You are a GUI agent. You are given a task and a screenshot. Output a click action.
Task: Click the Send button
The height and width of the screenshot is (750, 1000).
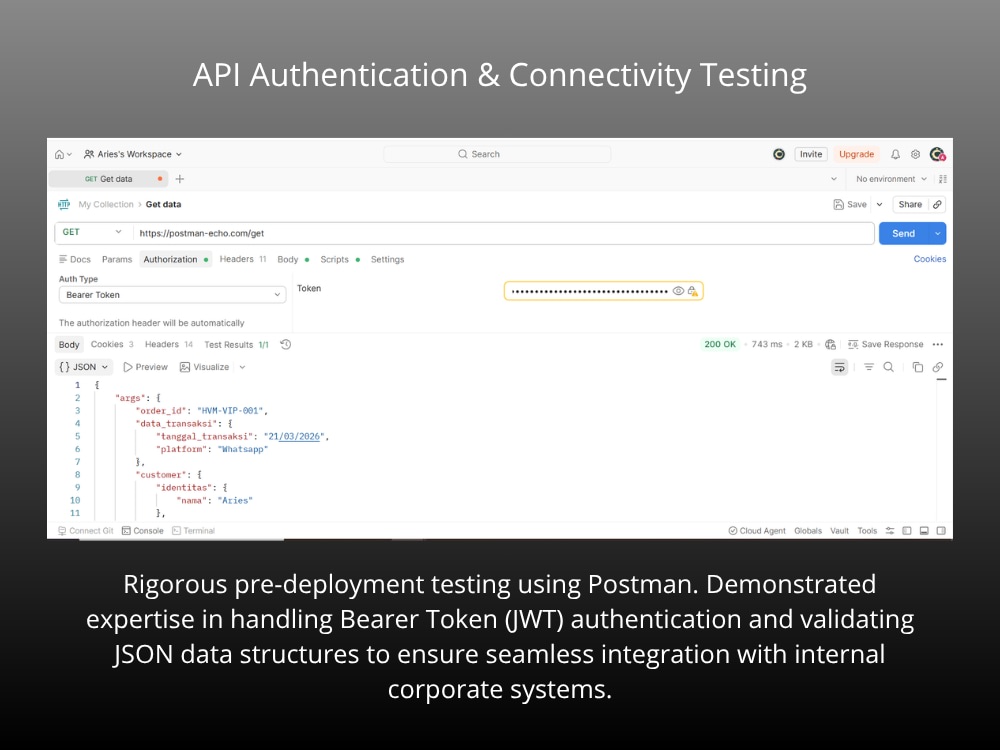903,233
